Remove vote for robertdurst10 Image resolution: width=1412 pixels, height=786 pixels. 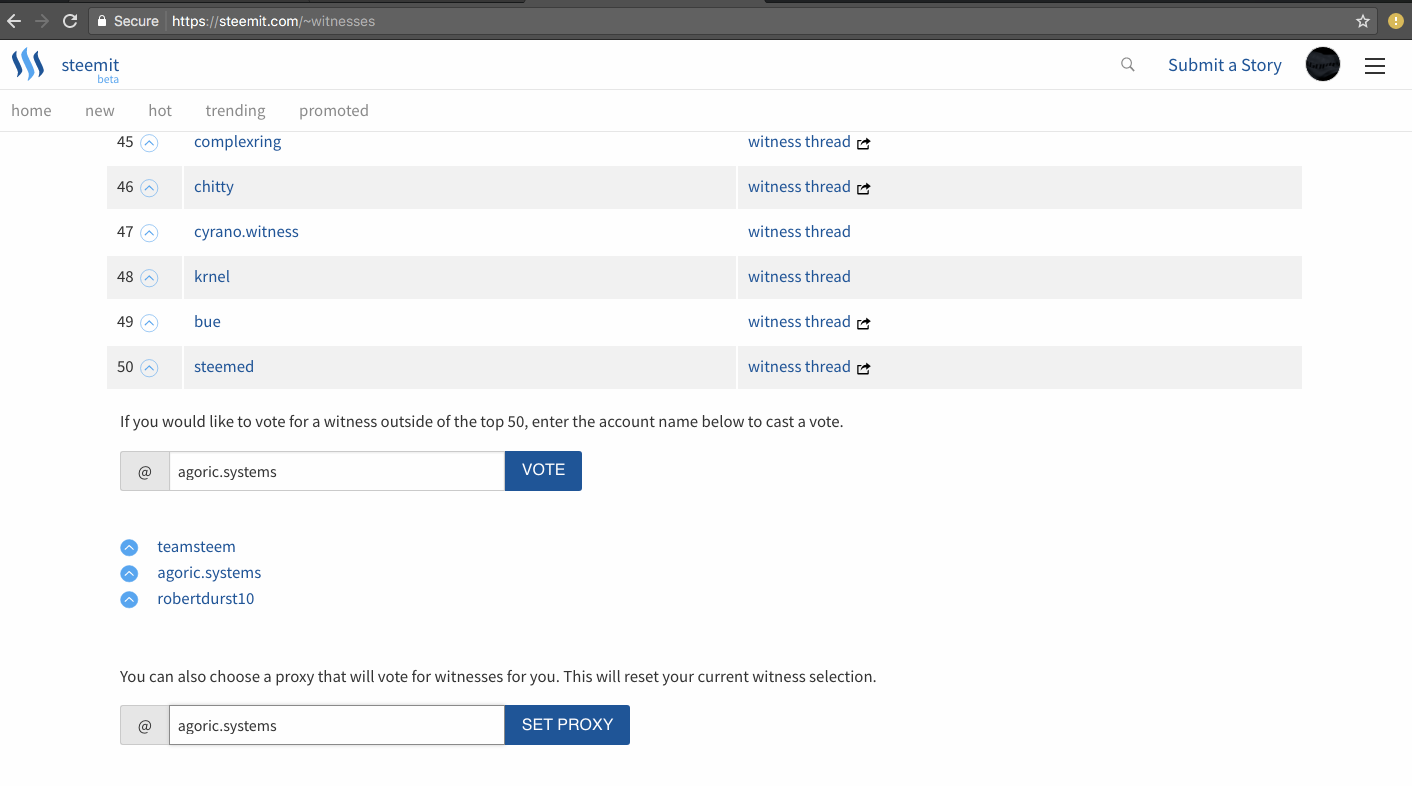129,600
